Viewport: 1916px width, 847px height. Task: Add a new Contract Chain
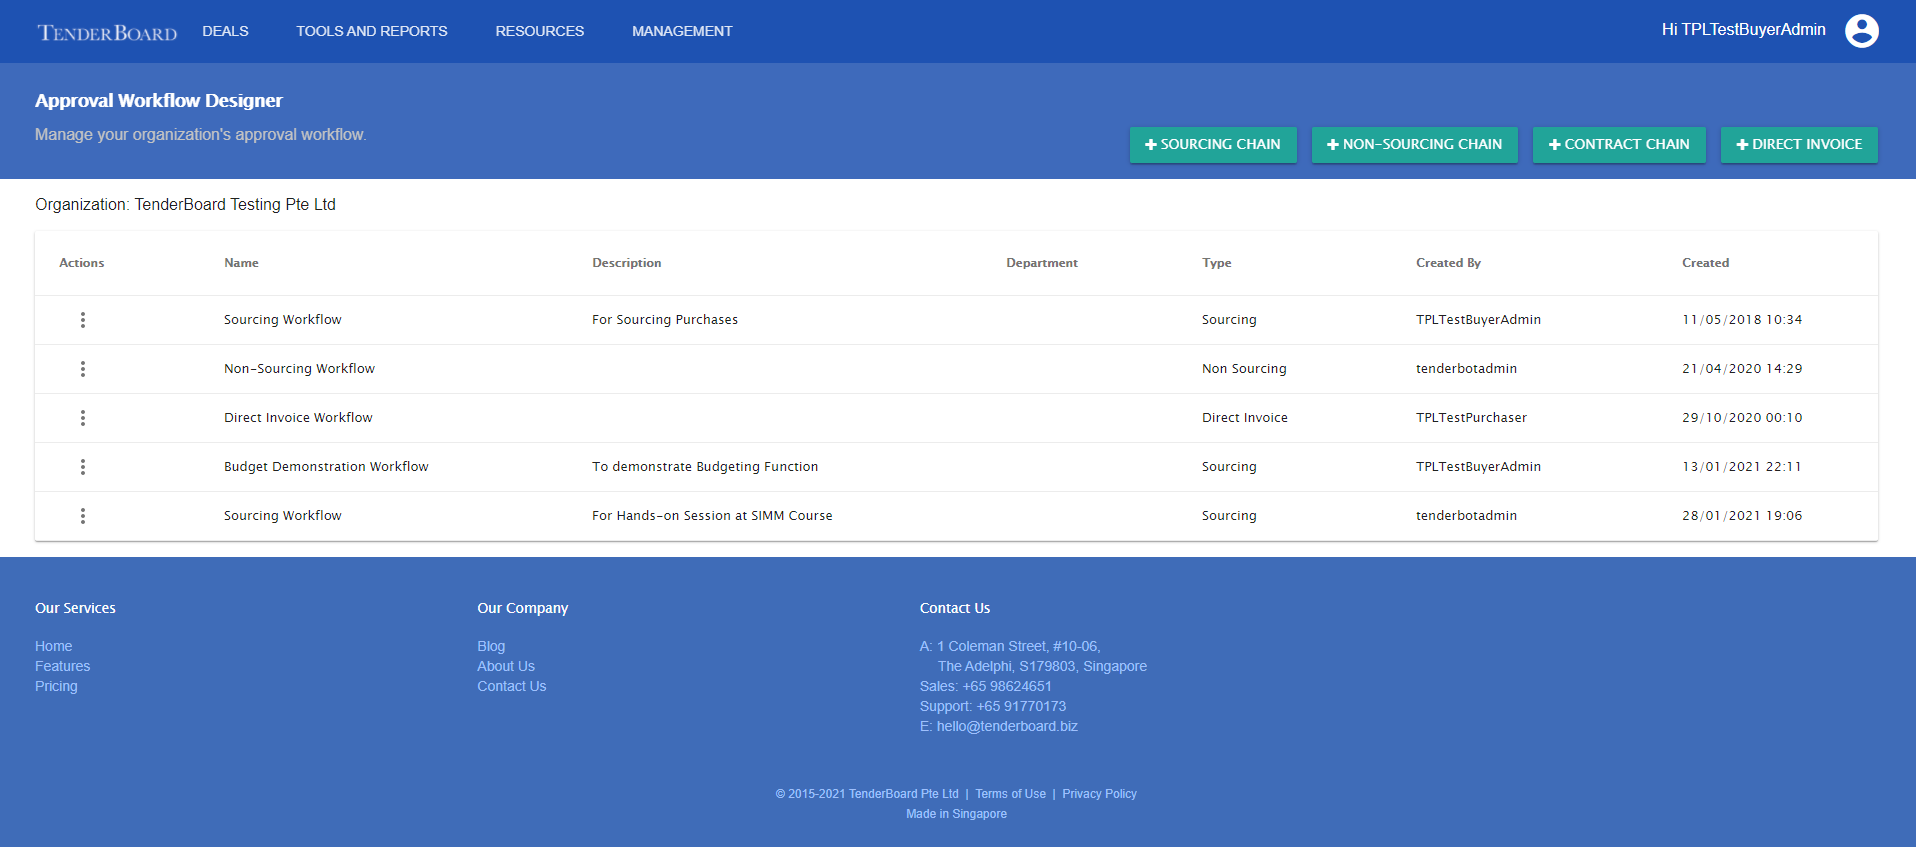1619,144
